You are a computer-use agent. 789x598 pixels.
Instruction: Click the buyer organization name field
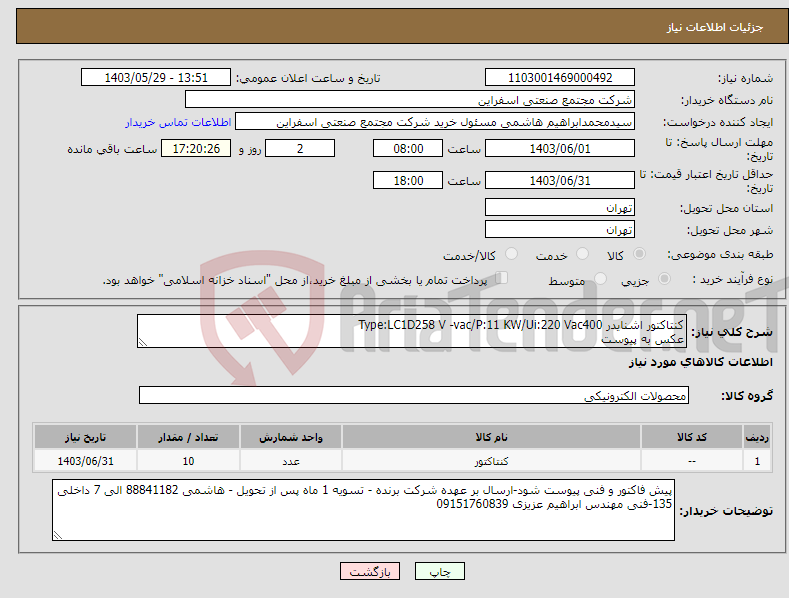410,100
